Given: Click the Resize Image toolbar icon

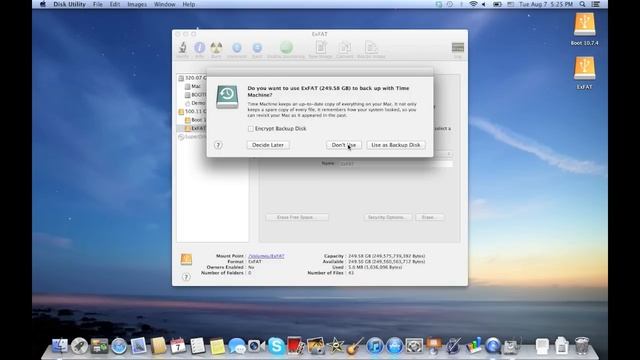Looking at the screenshot, I should tap(371, 47).
